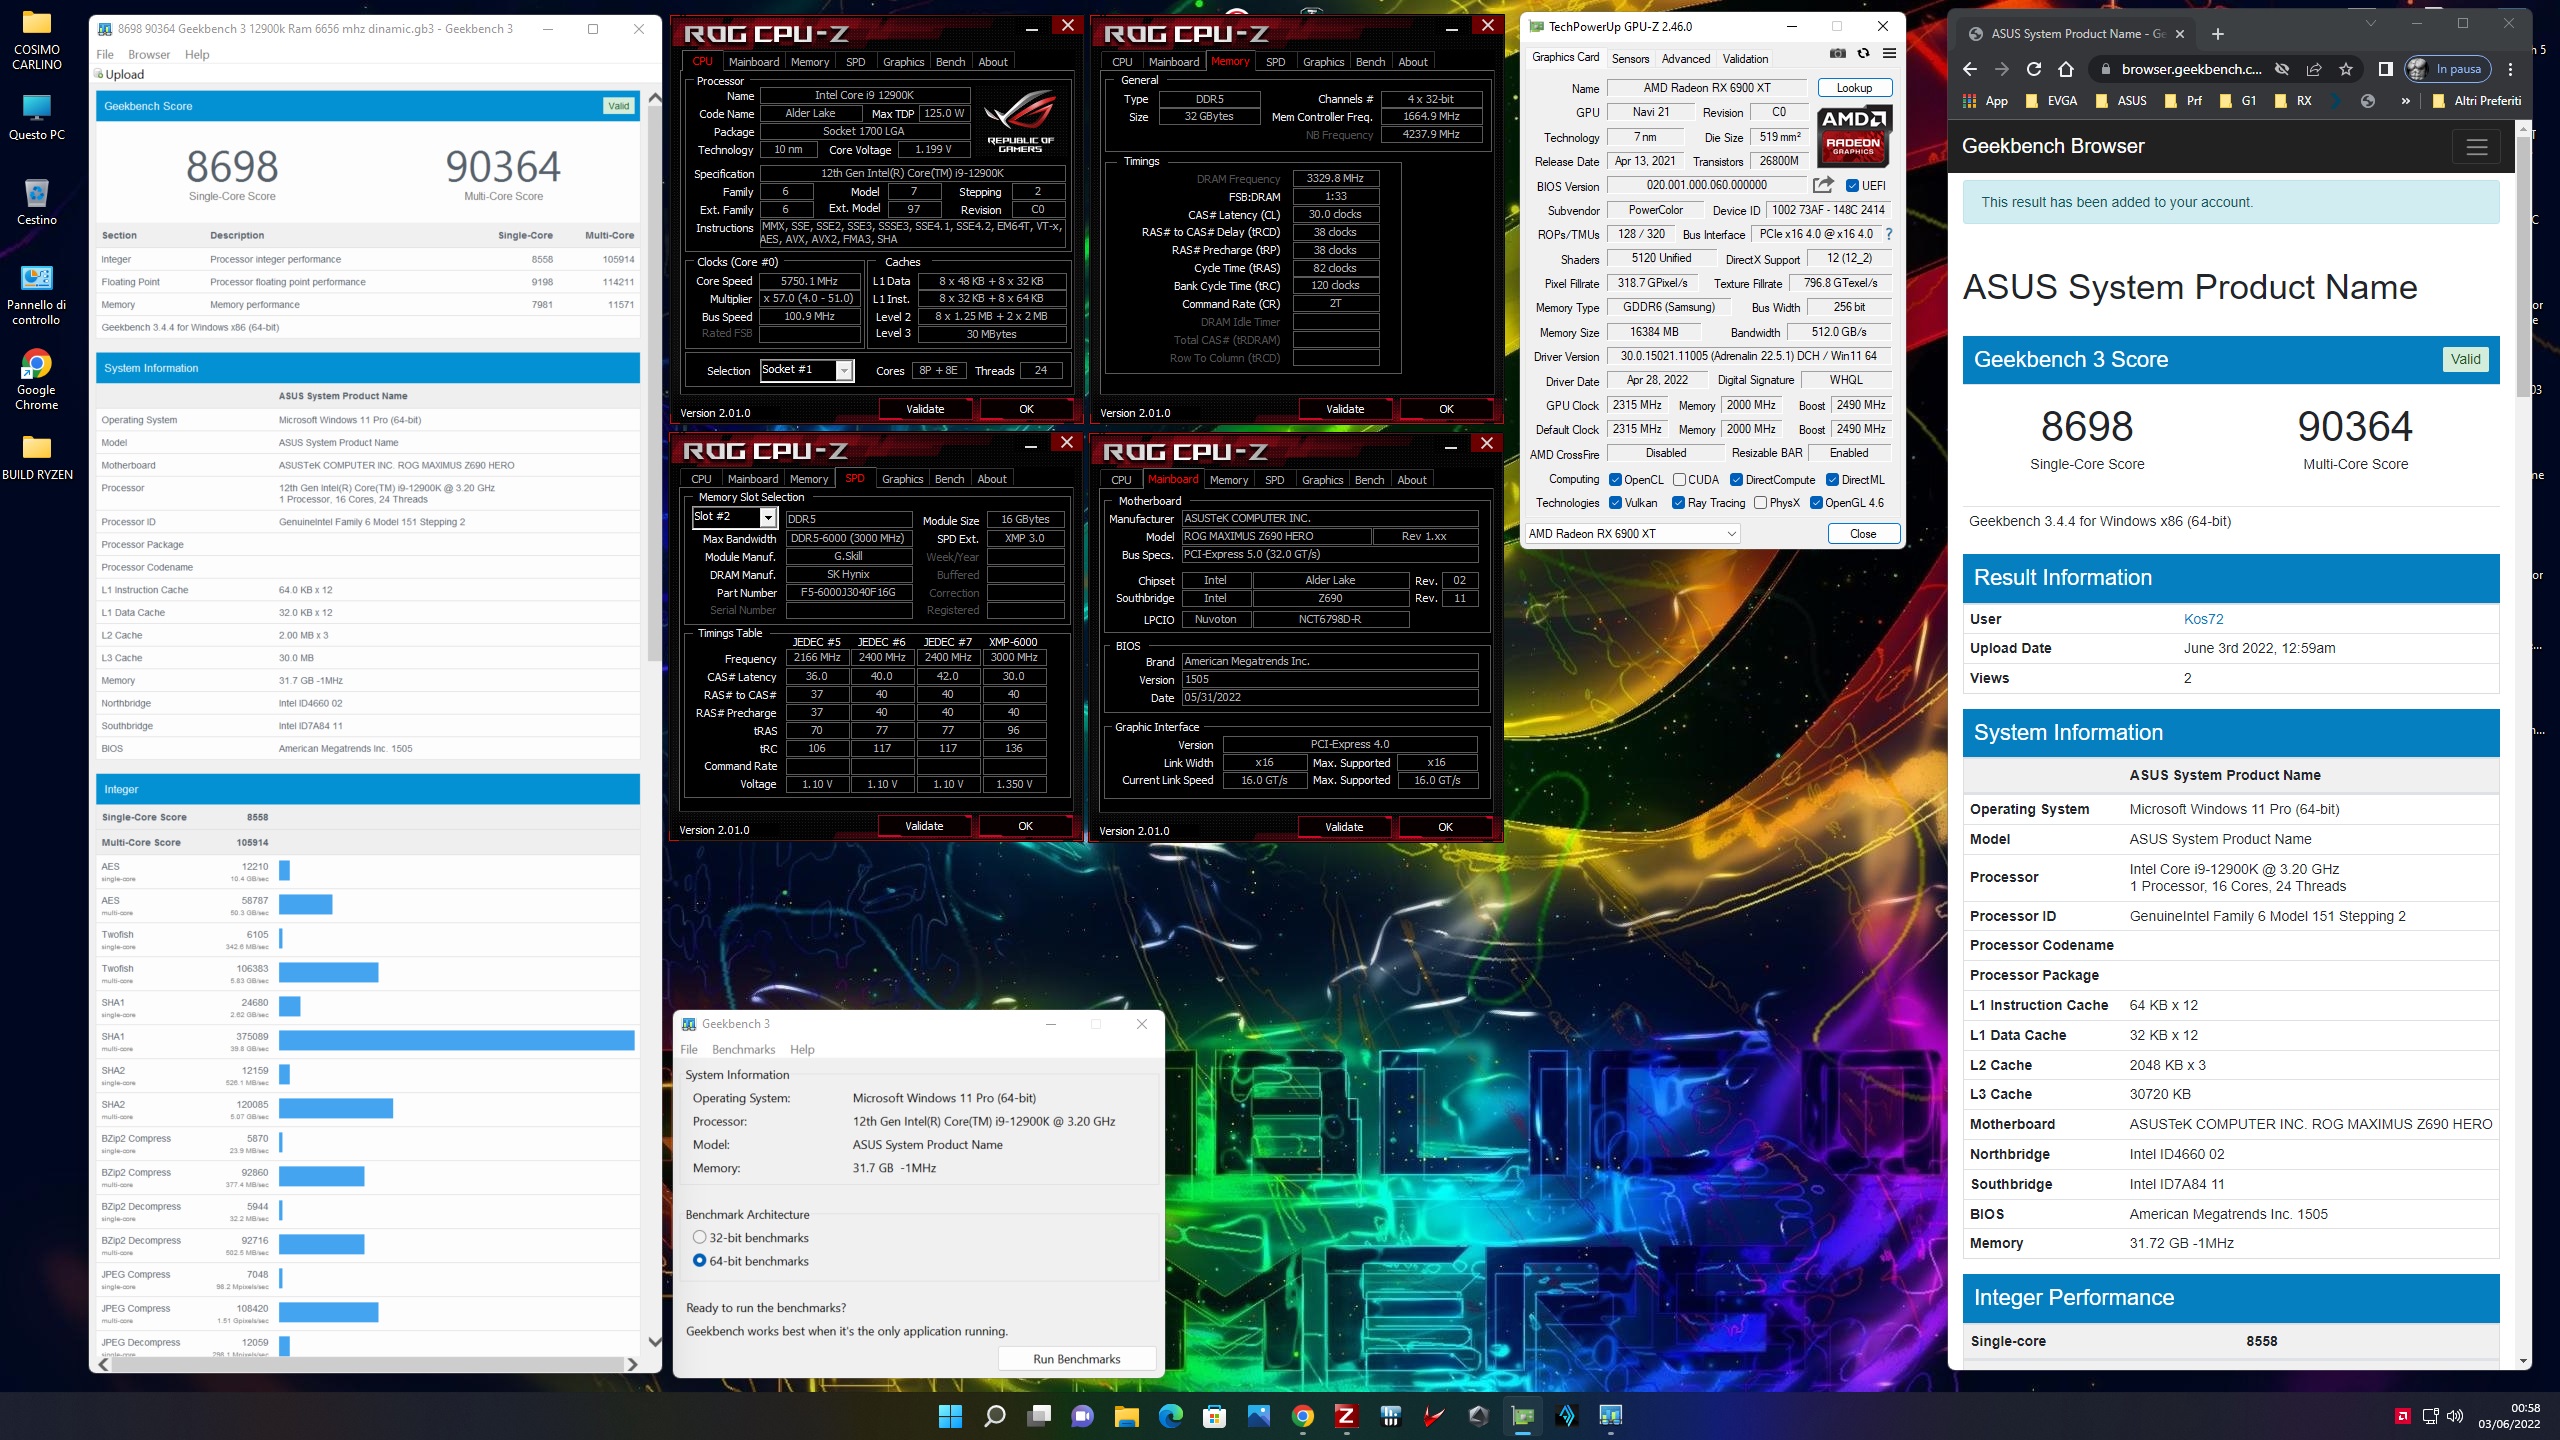
Task: Reload the Geekbench Browser page in Chrome
Action: coord(2033,69)
